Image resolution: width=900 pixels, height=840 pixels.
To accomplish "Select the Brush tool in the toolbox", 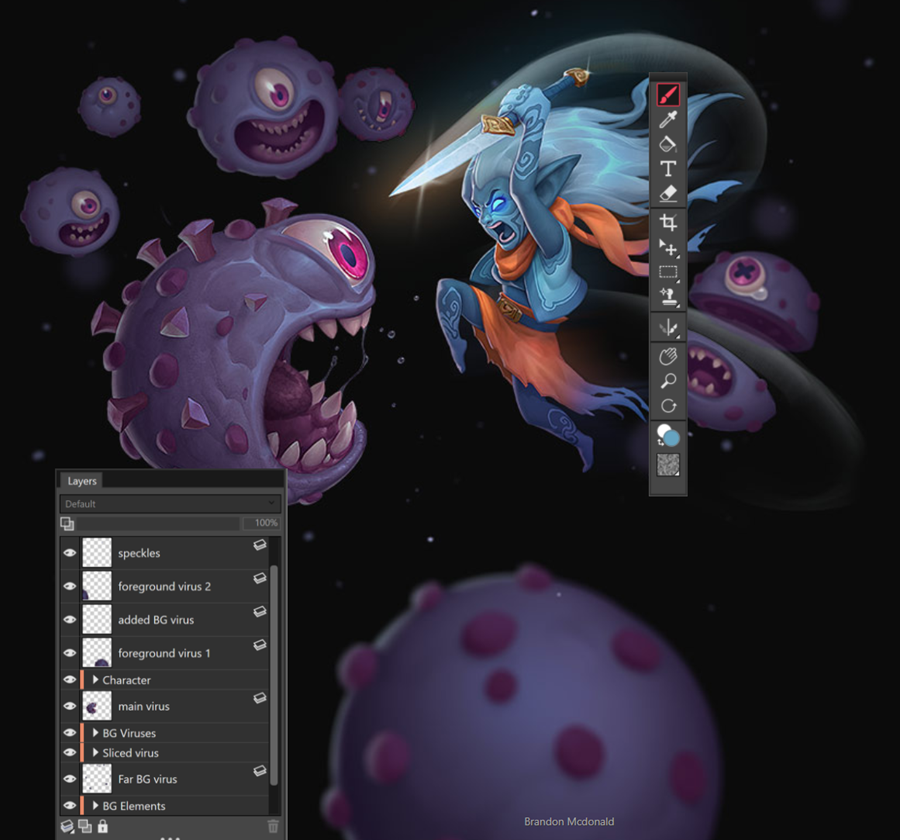I will [x=668, y=95].
